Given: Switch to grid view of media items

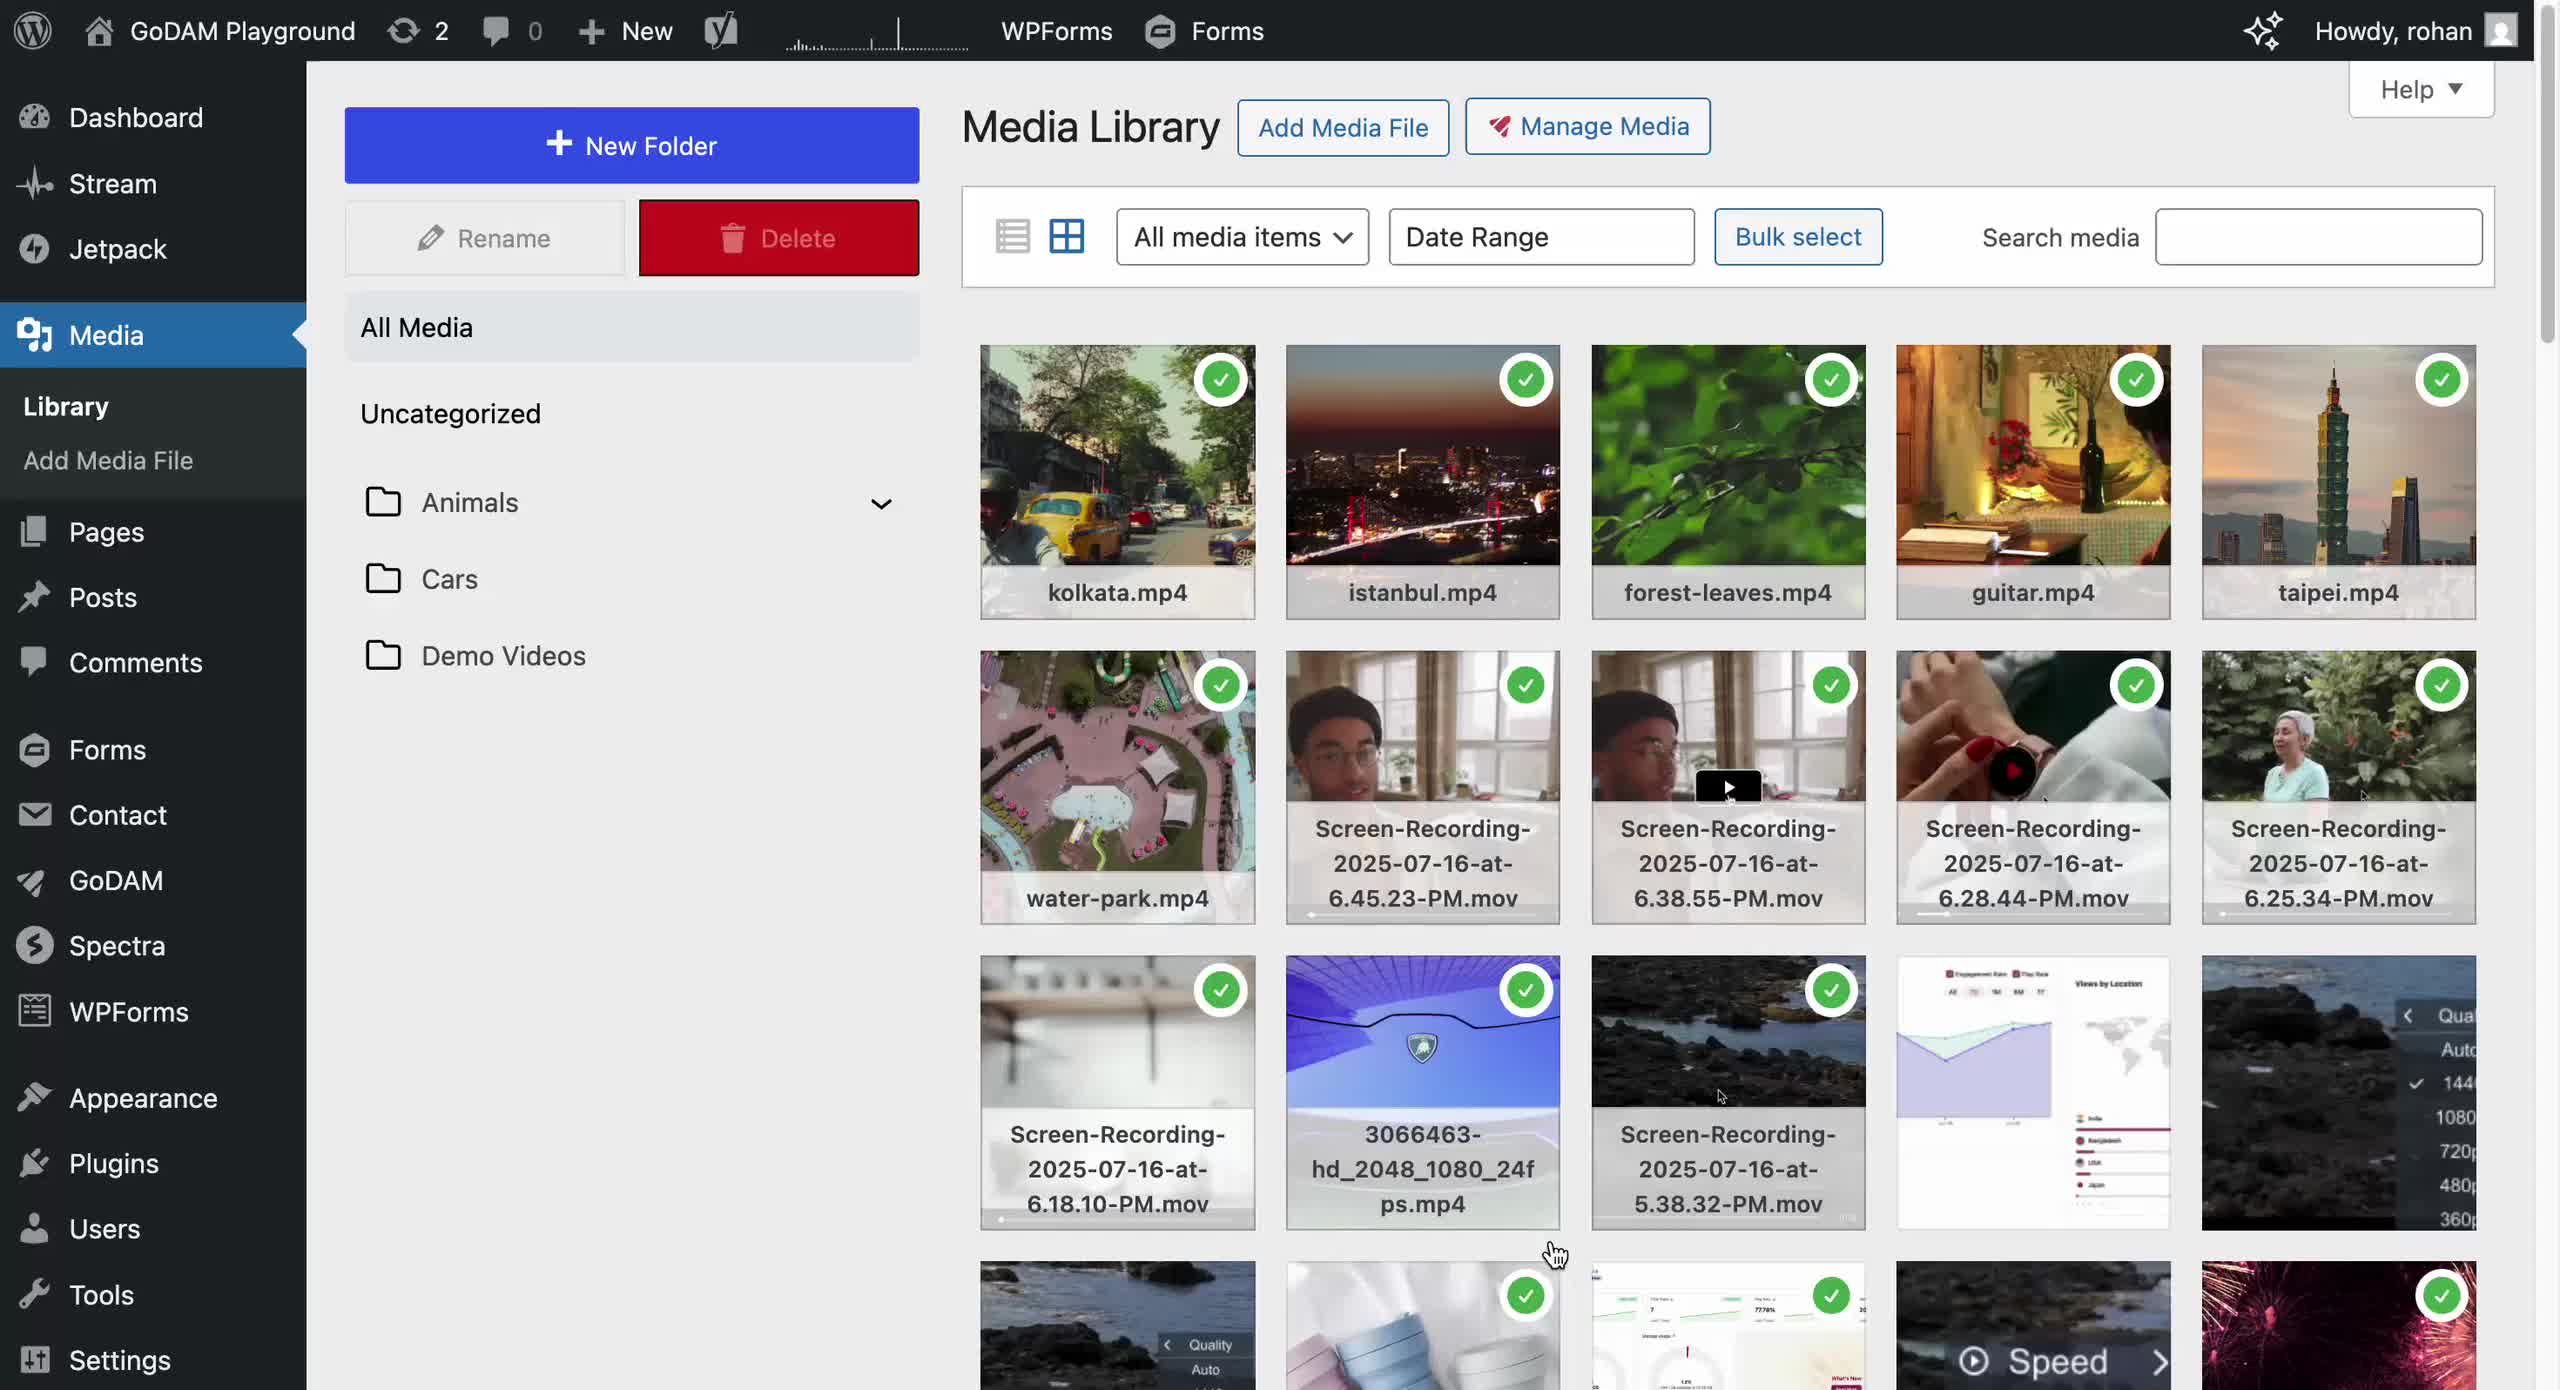Looking at the screenshot, I should [1066, 236].
